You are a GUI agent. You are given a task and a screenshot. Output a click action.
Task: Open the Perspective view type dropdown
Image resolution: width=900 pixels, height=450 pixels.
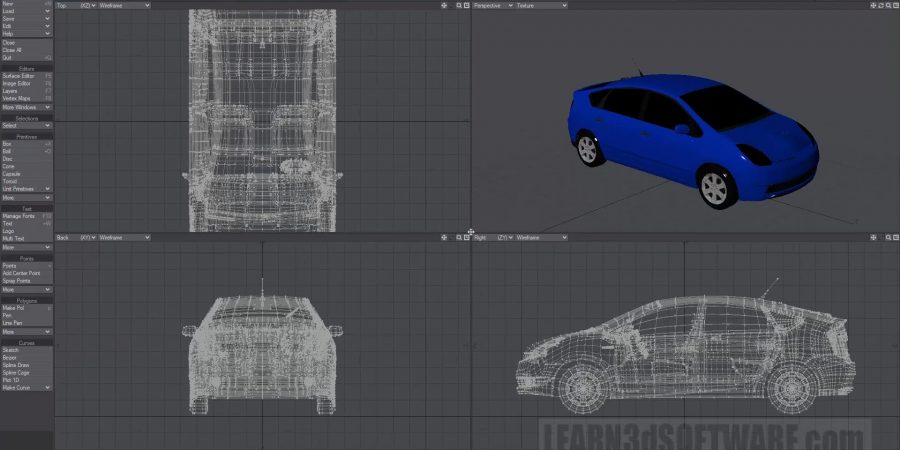pos(491,5)
